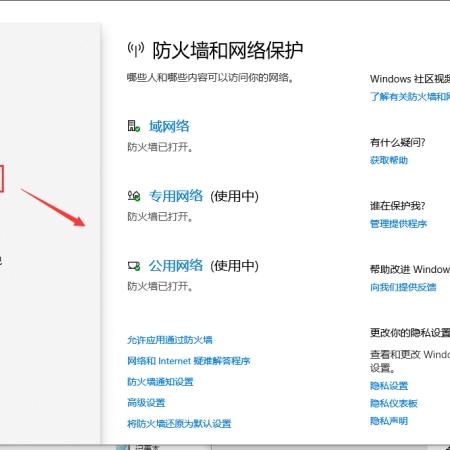Open 允许应用通过防火墙 link
The height and width of the screenshot is (450, 450).
click(170, 340)
